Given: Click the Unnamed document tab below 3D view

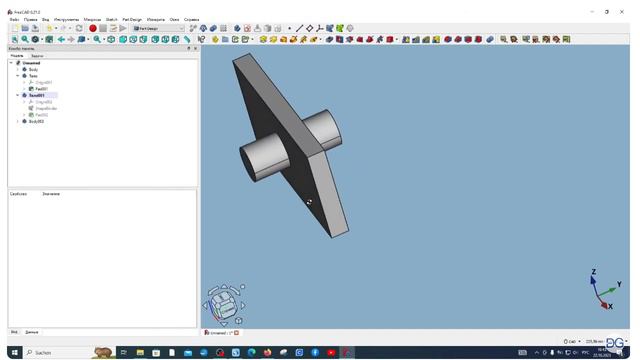Looking at the screenshot, I should tap(221, 333).
